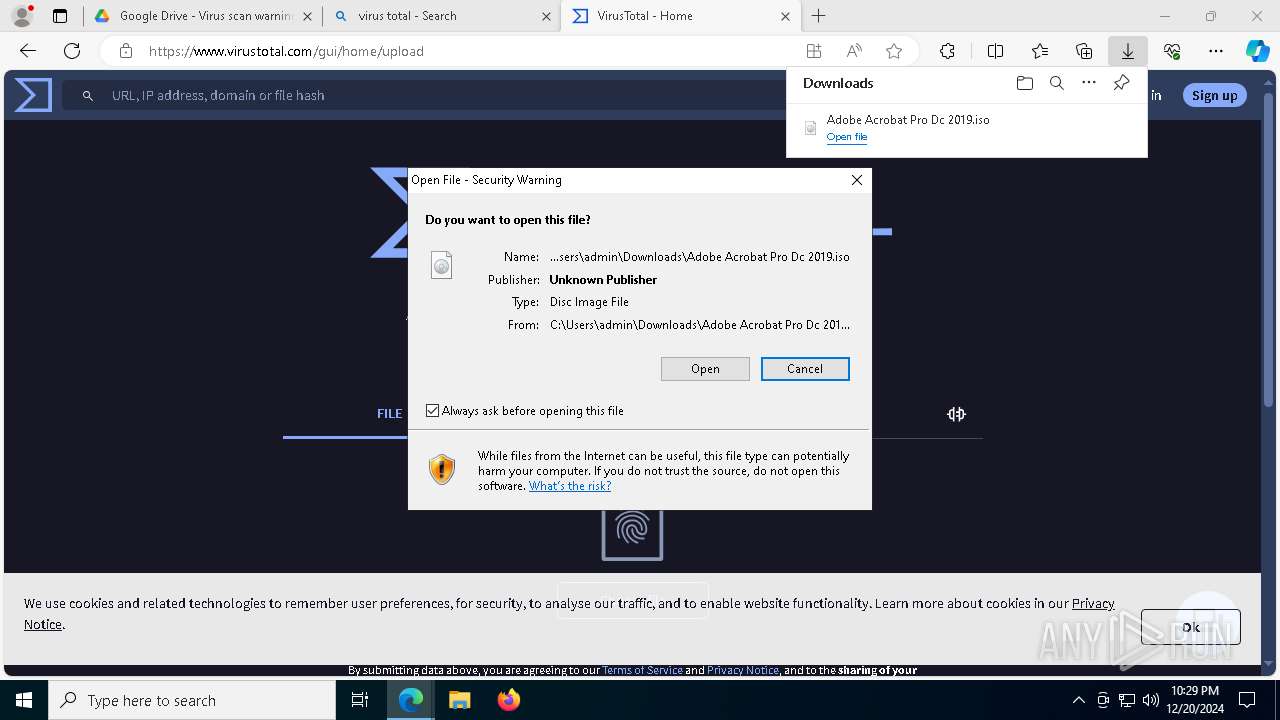
Task: Click the Read aloud icon
Action: (x=854, y=51)
